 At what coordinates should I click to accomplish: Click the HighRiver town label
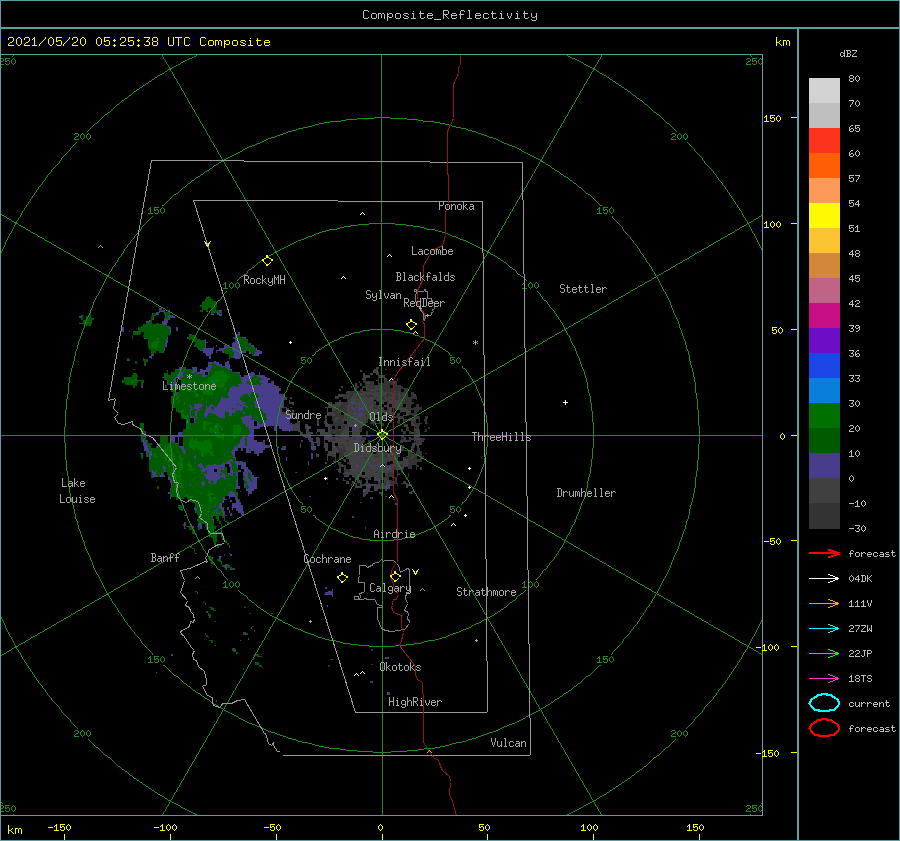pos(415,702)
